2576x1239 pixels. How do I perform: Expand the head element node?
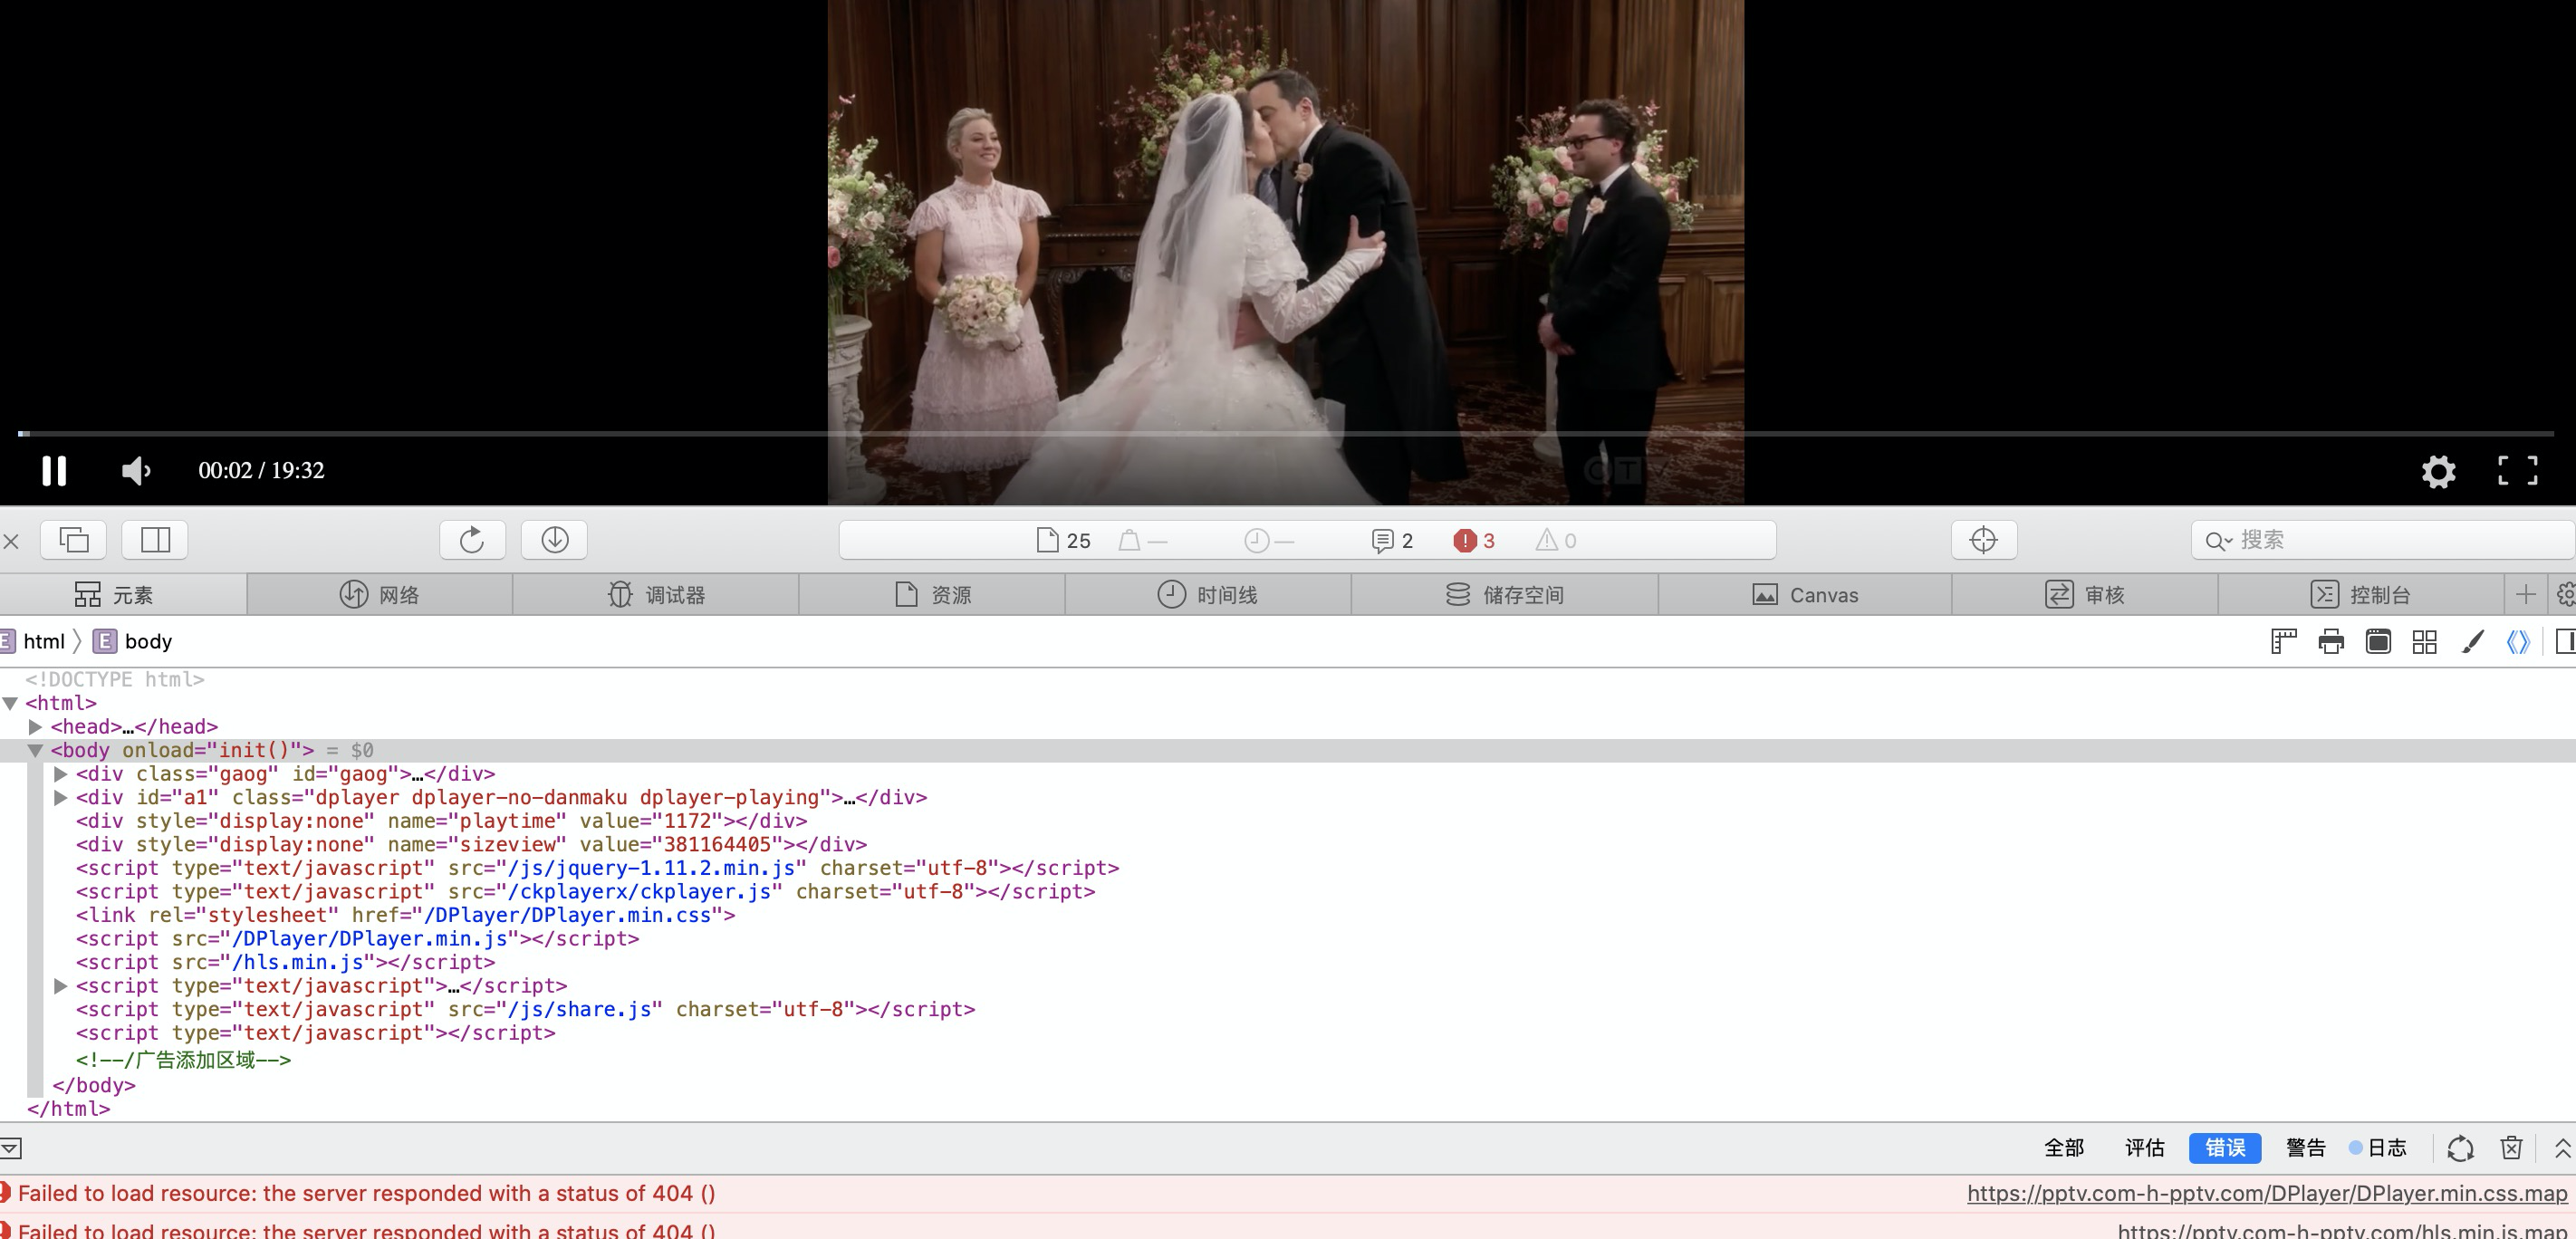click(x=35, y=727)
